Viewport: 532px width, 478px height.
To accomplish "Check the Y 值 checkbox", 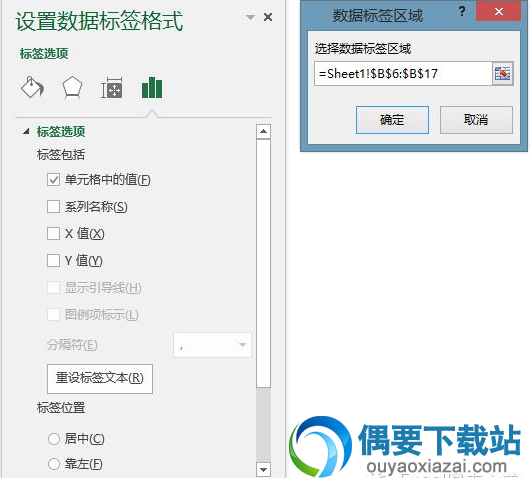I will point(53,261).
